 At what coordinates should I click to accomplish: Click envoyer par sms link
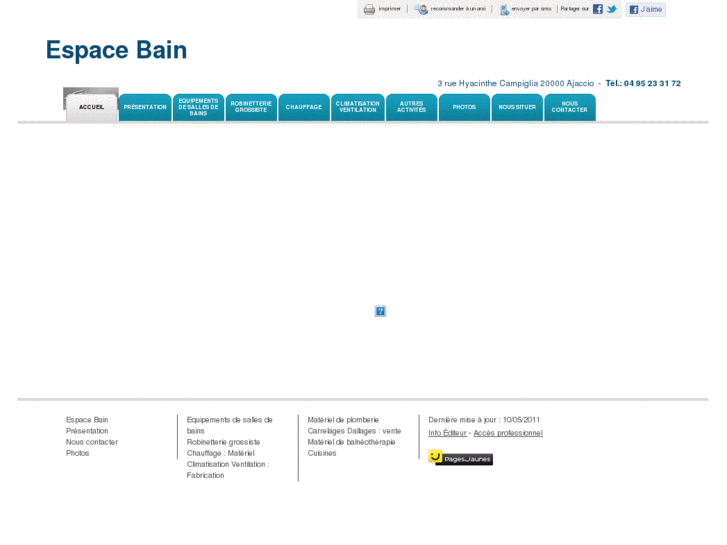point(531,9)
